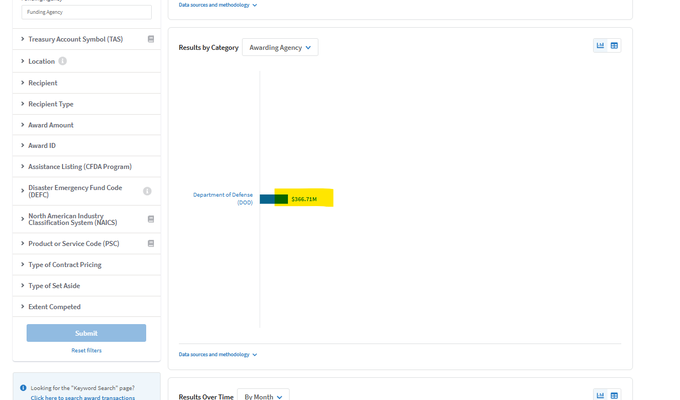The width and height of the screenshot is (680, 400).
Task: Open the By Month dropdown
Action: click(263, 396)
